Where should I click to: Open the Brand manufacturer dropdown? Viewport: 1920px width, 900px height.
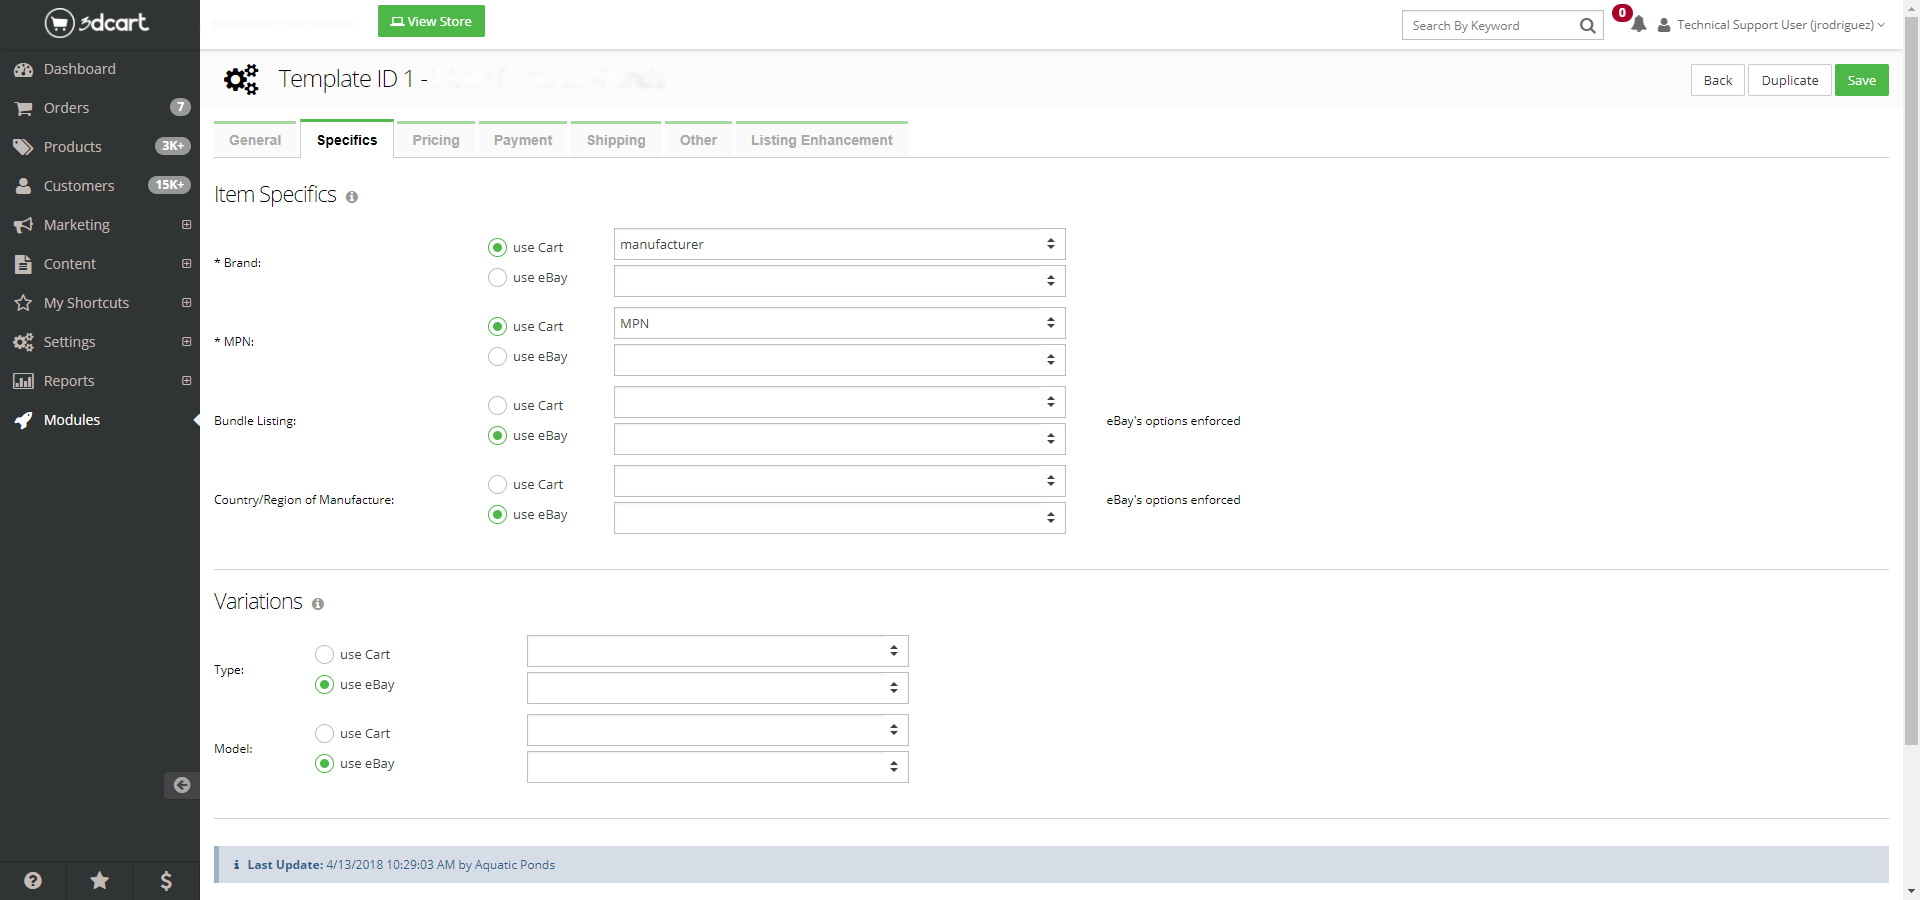click(x=839, y=244)
